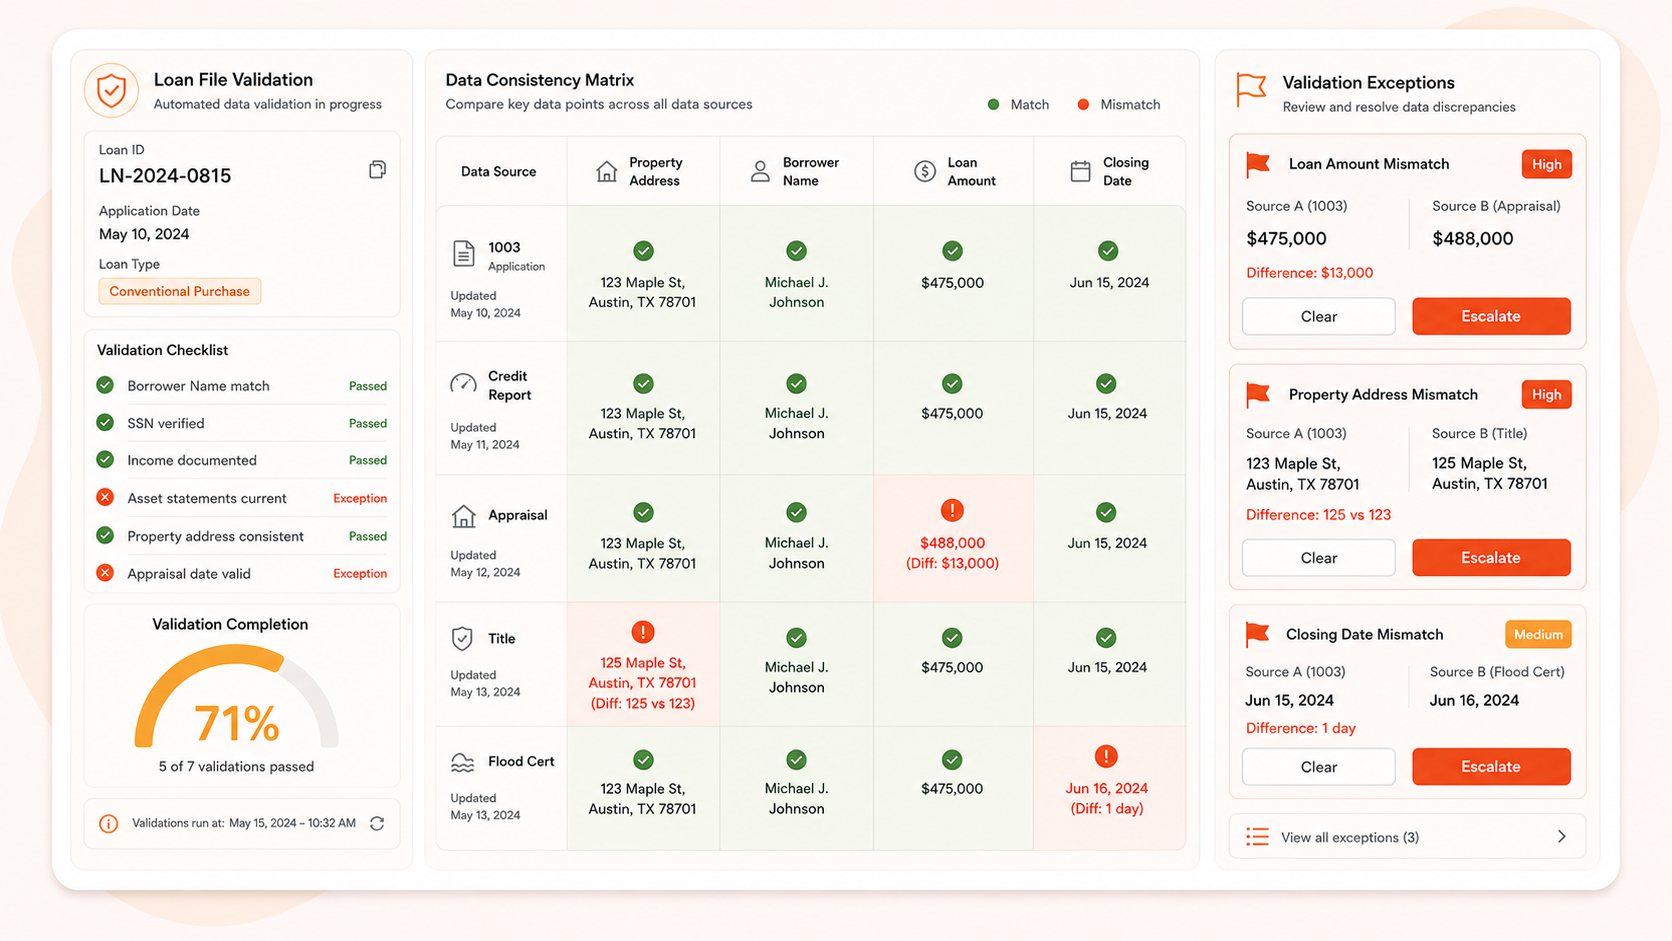Click the green check on Income documented

click(105, 460)
